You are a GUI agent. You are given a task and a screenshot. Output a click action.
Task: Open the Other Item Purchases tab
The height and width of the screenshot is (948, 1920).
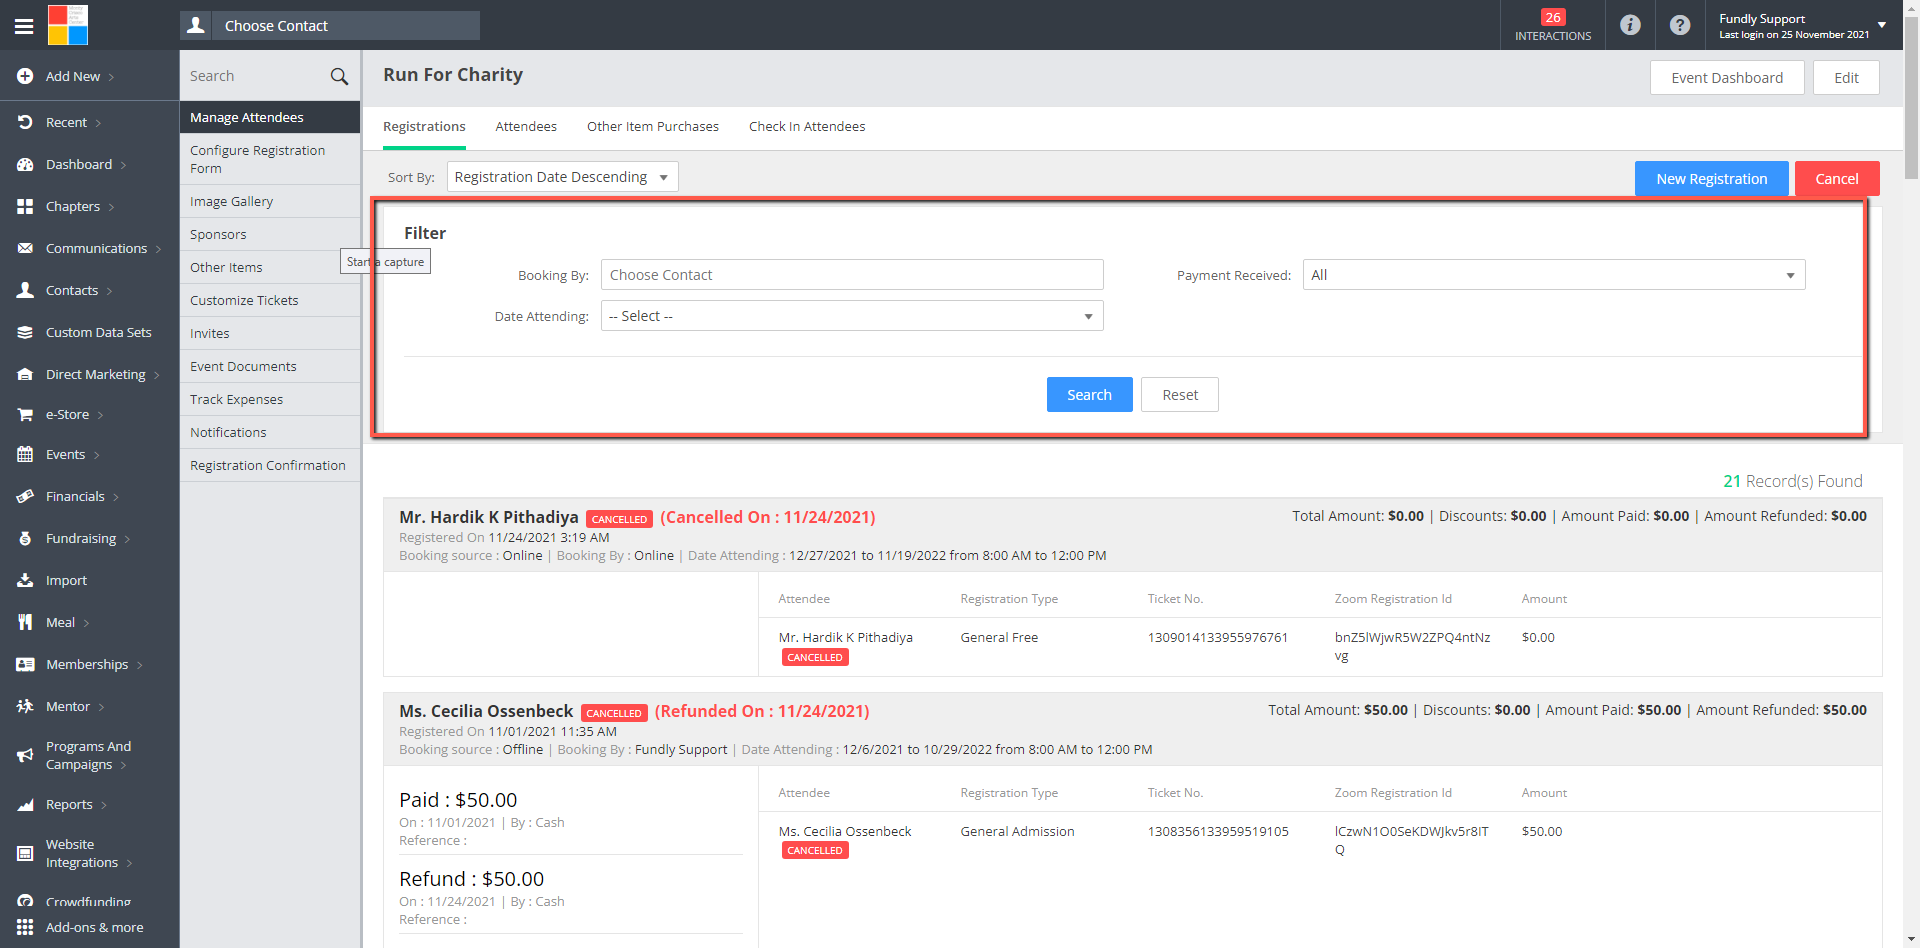653,126
